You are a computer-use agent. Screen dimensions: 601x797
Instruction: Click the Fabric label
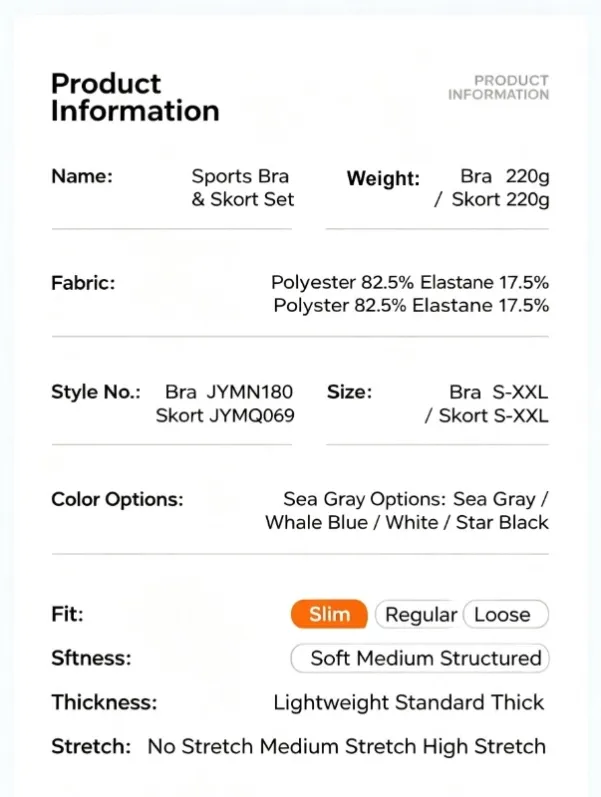pyautogui.click(x=83, y=283)
